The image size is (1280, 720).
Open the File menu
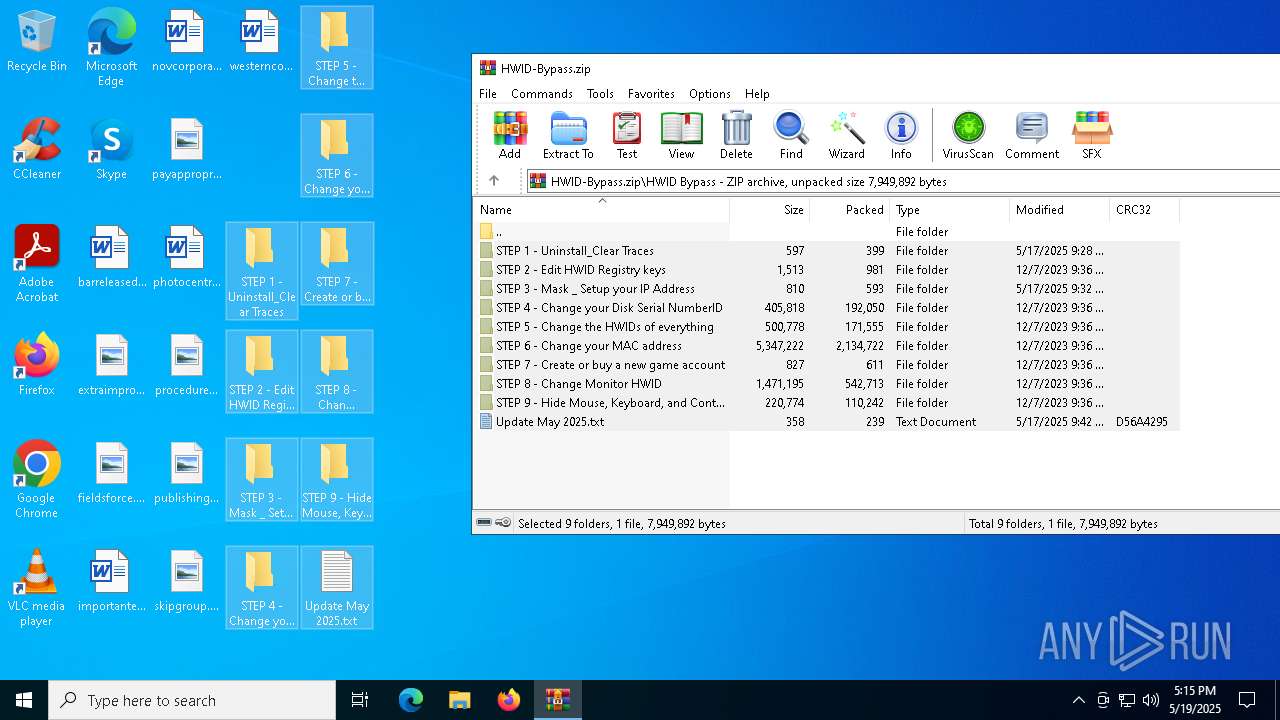tap(488, 94)
